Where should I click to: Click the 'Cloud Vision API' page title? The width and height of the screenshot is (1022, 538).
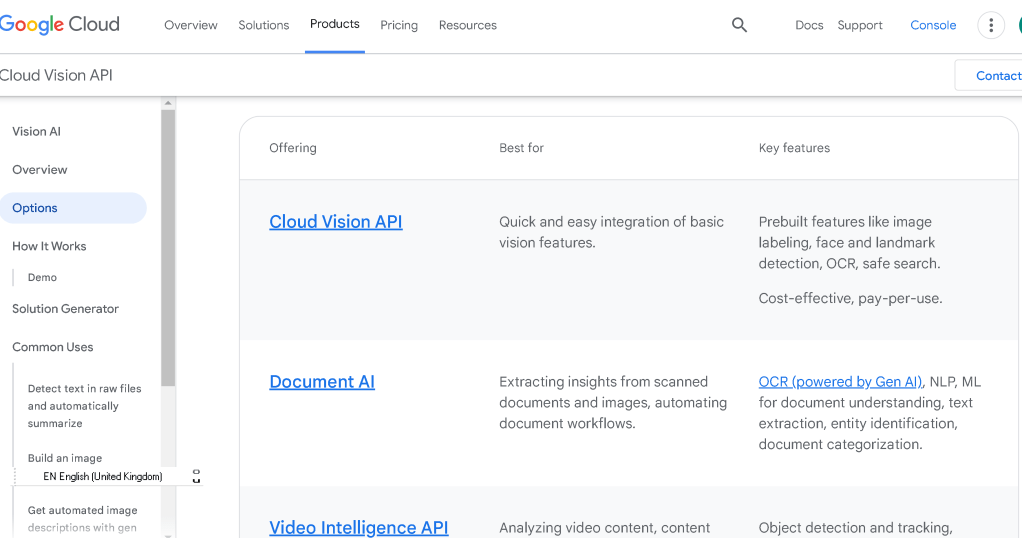pos(56,75)
